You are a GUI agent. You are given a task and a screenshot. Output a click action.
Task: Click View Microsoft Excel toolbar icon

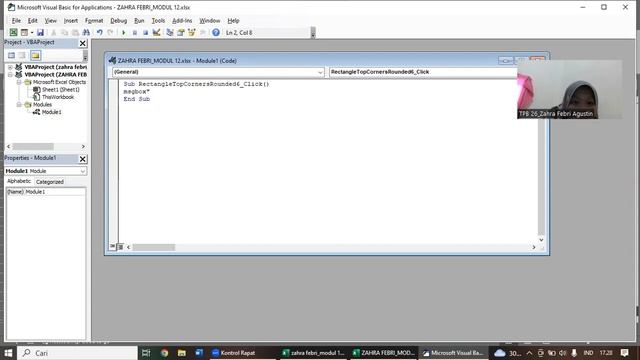[13, 32]
